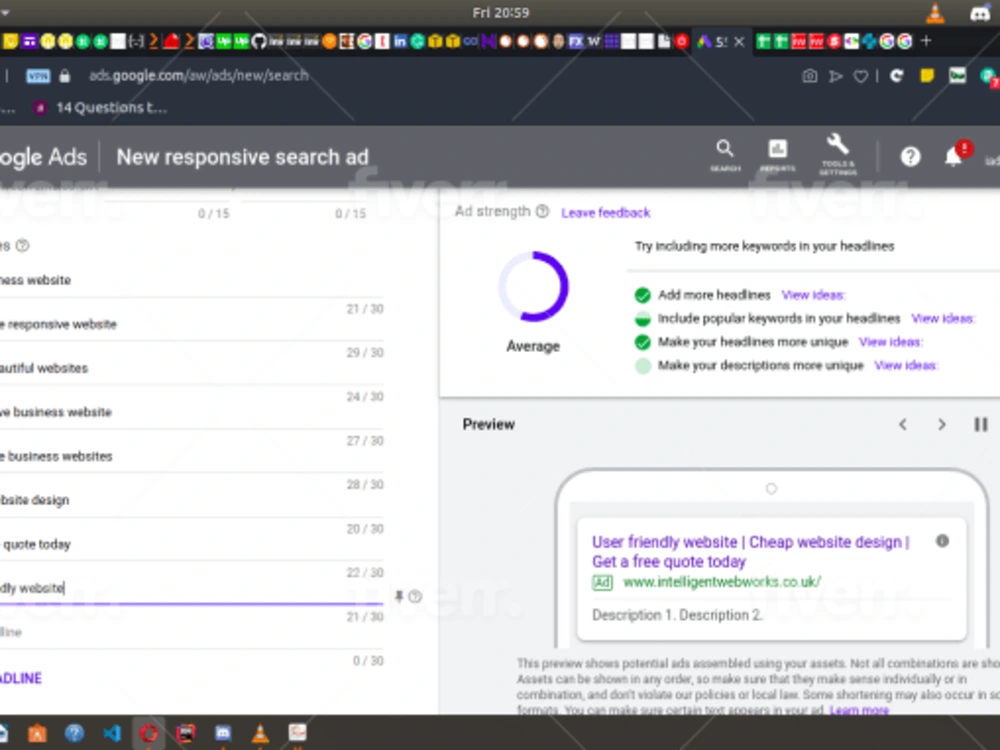This screenshot has height=750, width=1000.
Task: Click the 'quote today' headline field
Action: click(x=191, y=545)
